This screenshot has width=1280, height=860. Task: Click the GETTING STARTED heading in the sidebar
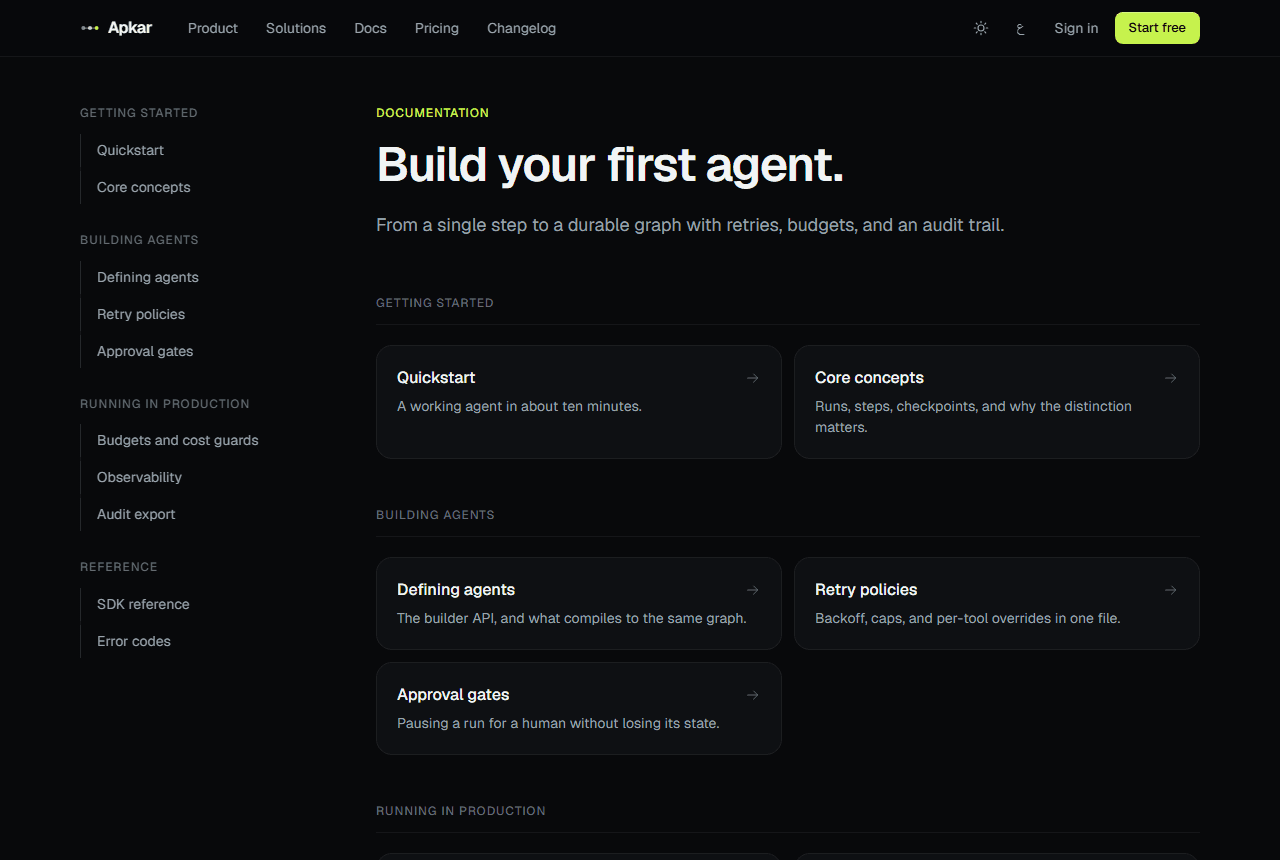(139, 113)
